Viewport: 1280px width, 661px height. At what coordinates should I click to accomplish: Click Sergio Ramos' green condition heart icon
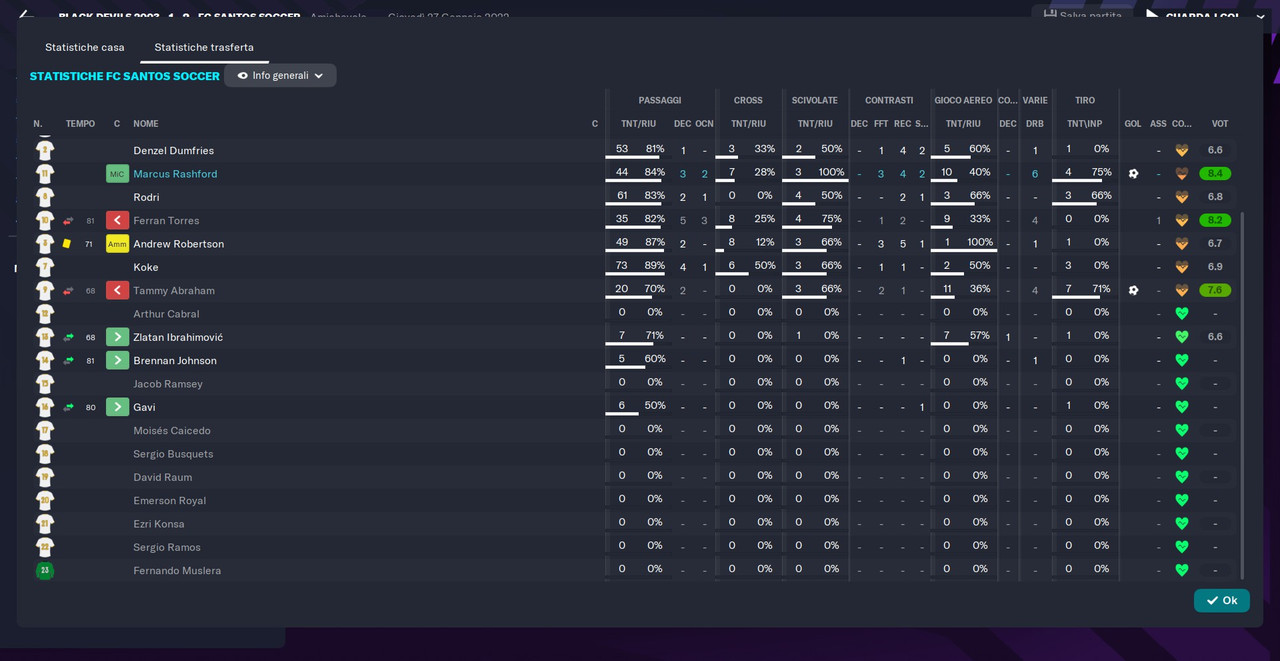click(x=1181, y=547)
